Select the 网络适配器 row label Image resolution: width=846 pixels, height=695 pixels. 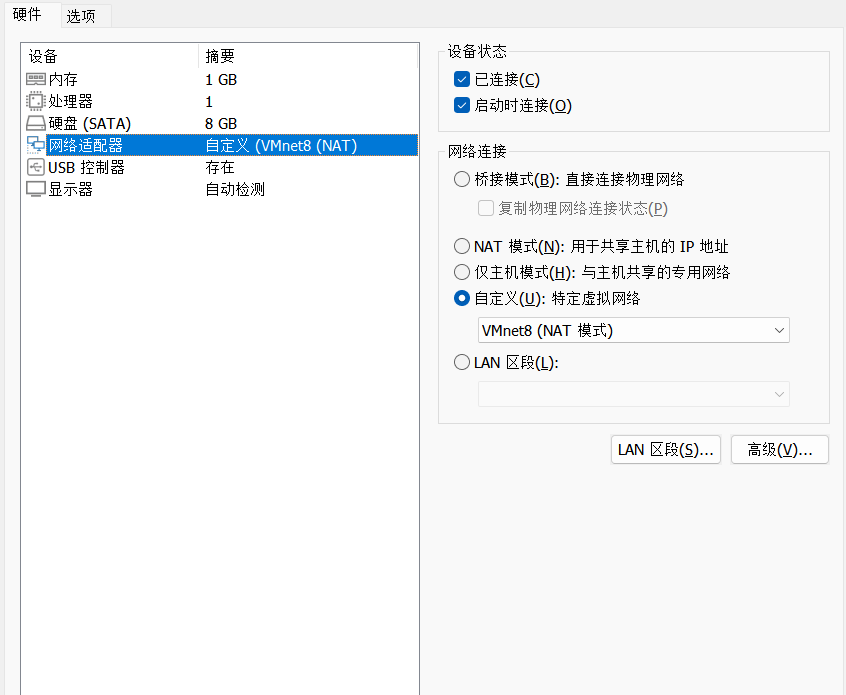(x=86, y=145)
